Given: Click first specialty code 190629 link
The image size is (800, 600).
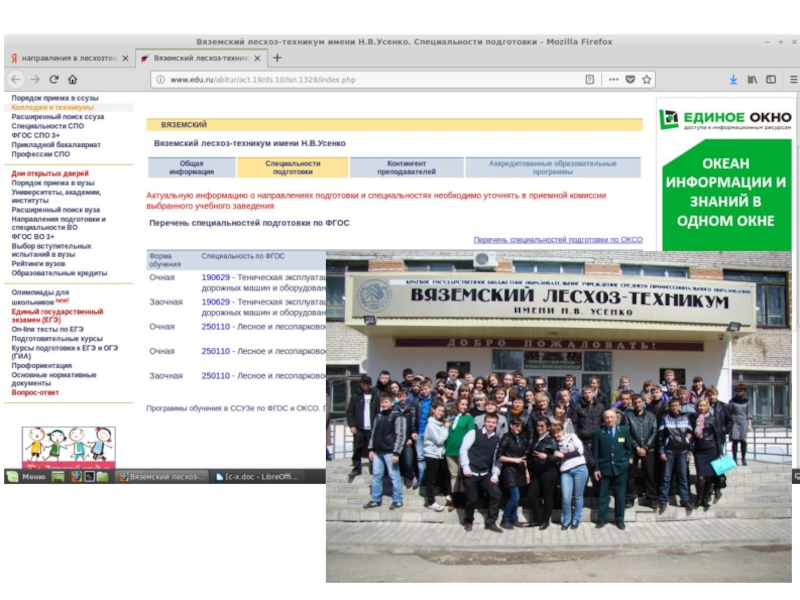Looking at the screenshot, I should pyautogui.click(x=215, y=276).
